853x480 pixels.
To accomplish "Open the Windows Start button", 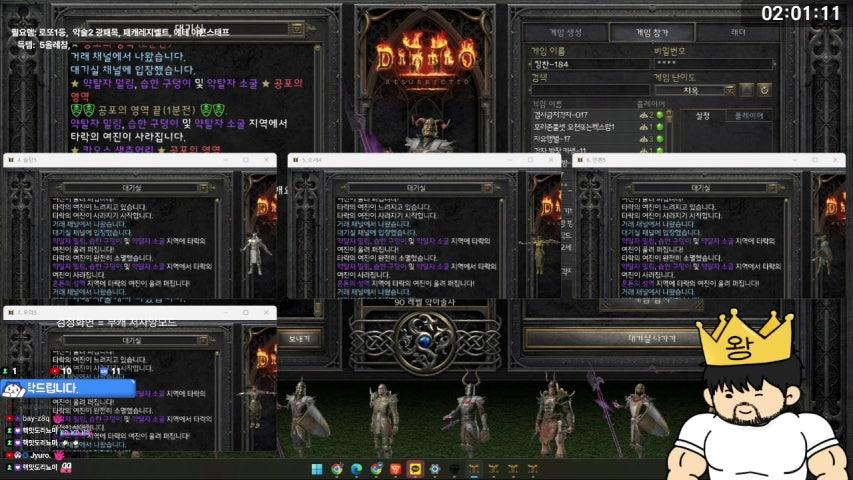I will click(317, 469).
